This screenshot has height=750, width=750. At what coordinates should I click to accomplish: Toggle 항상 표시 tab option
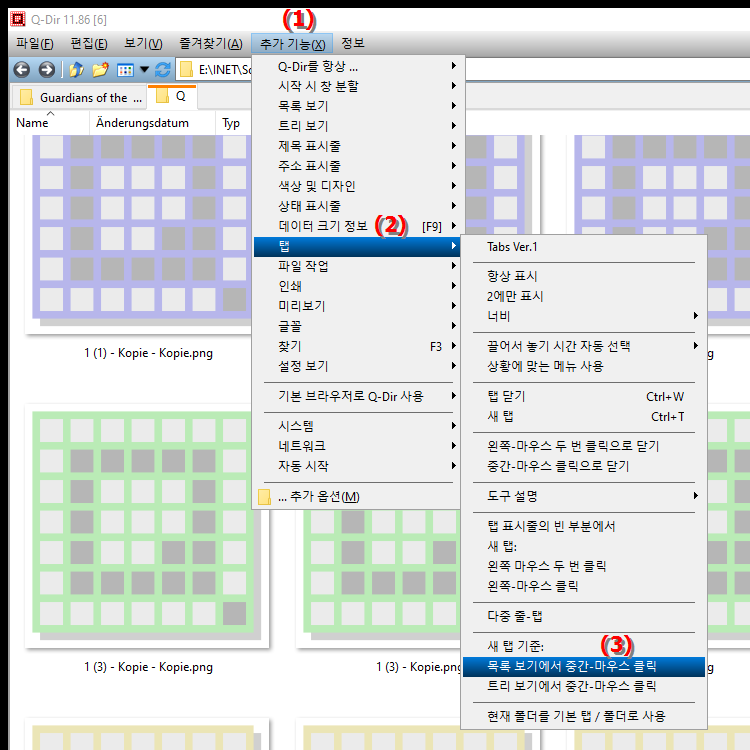coord(584,276)
